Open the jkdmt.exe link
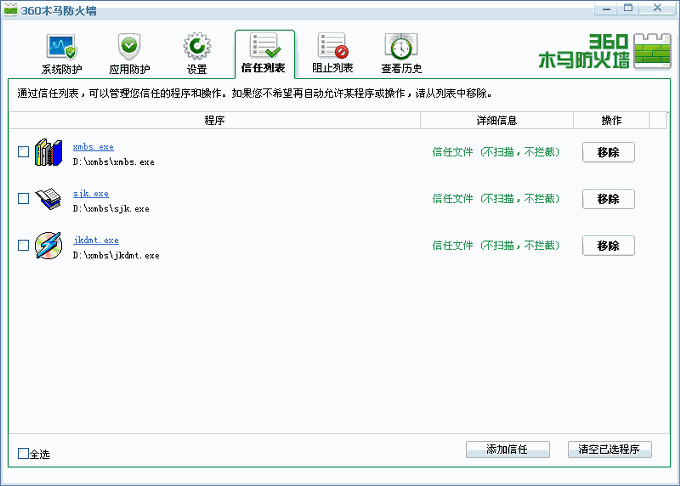This screenshot has height=486, width=680. (96, 240)
